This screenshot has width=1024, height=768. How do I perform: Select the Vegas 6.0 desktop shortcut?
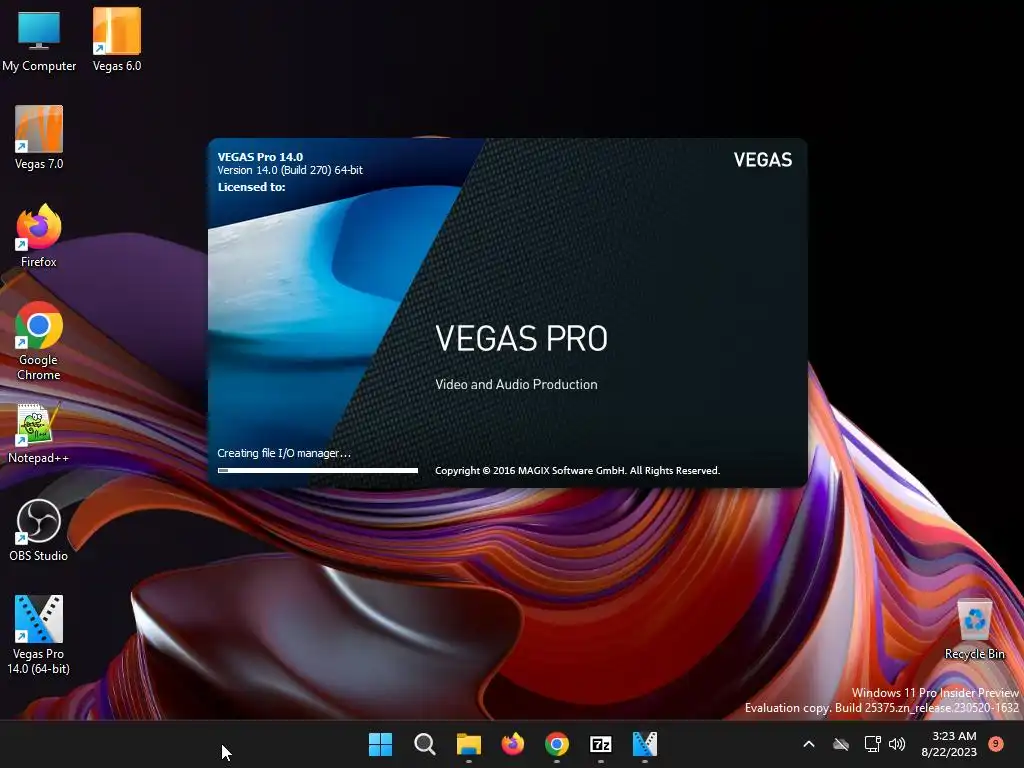tap(117, 39)
